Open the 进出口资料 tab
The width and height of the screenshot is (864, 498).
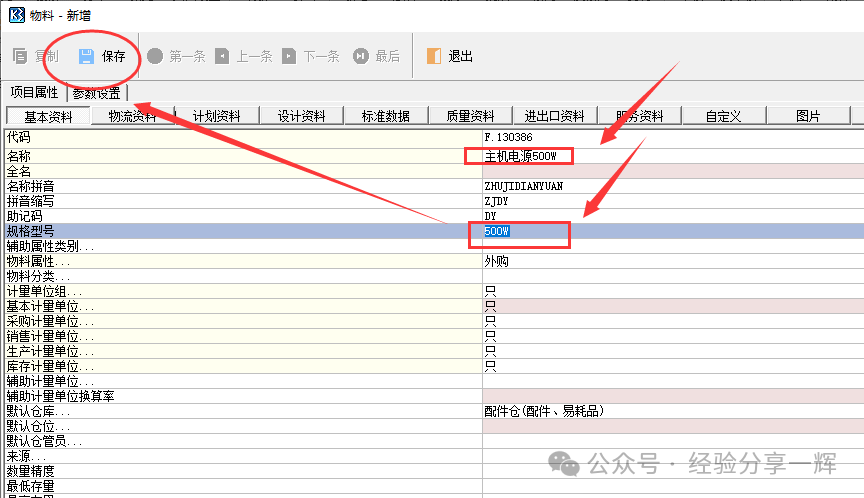[x=554, y=116]
